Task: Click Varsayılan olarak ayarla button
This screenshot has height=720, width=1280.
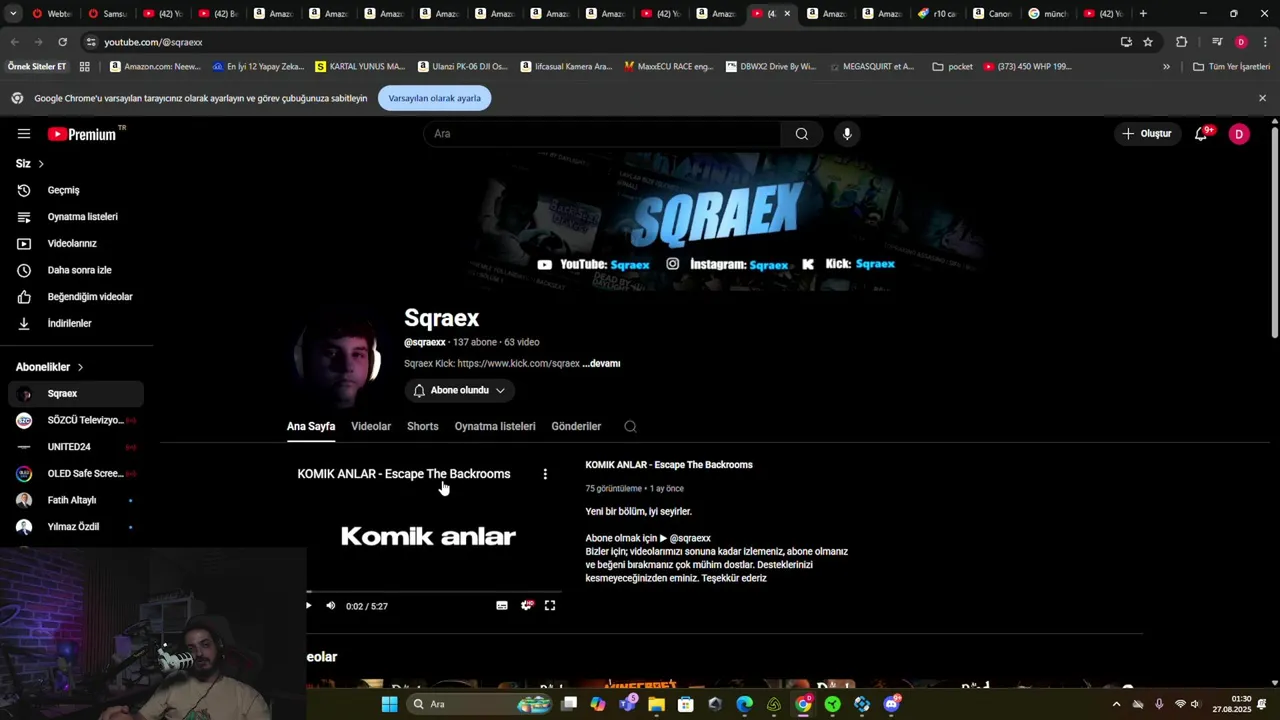Action: (435, 98)
